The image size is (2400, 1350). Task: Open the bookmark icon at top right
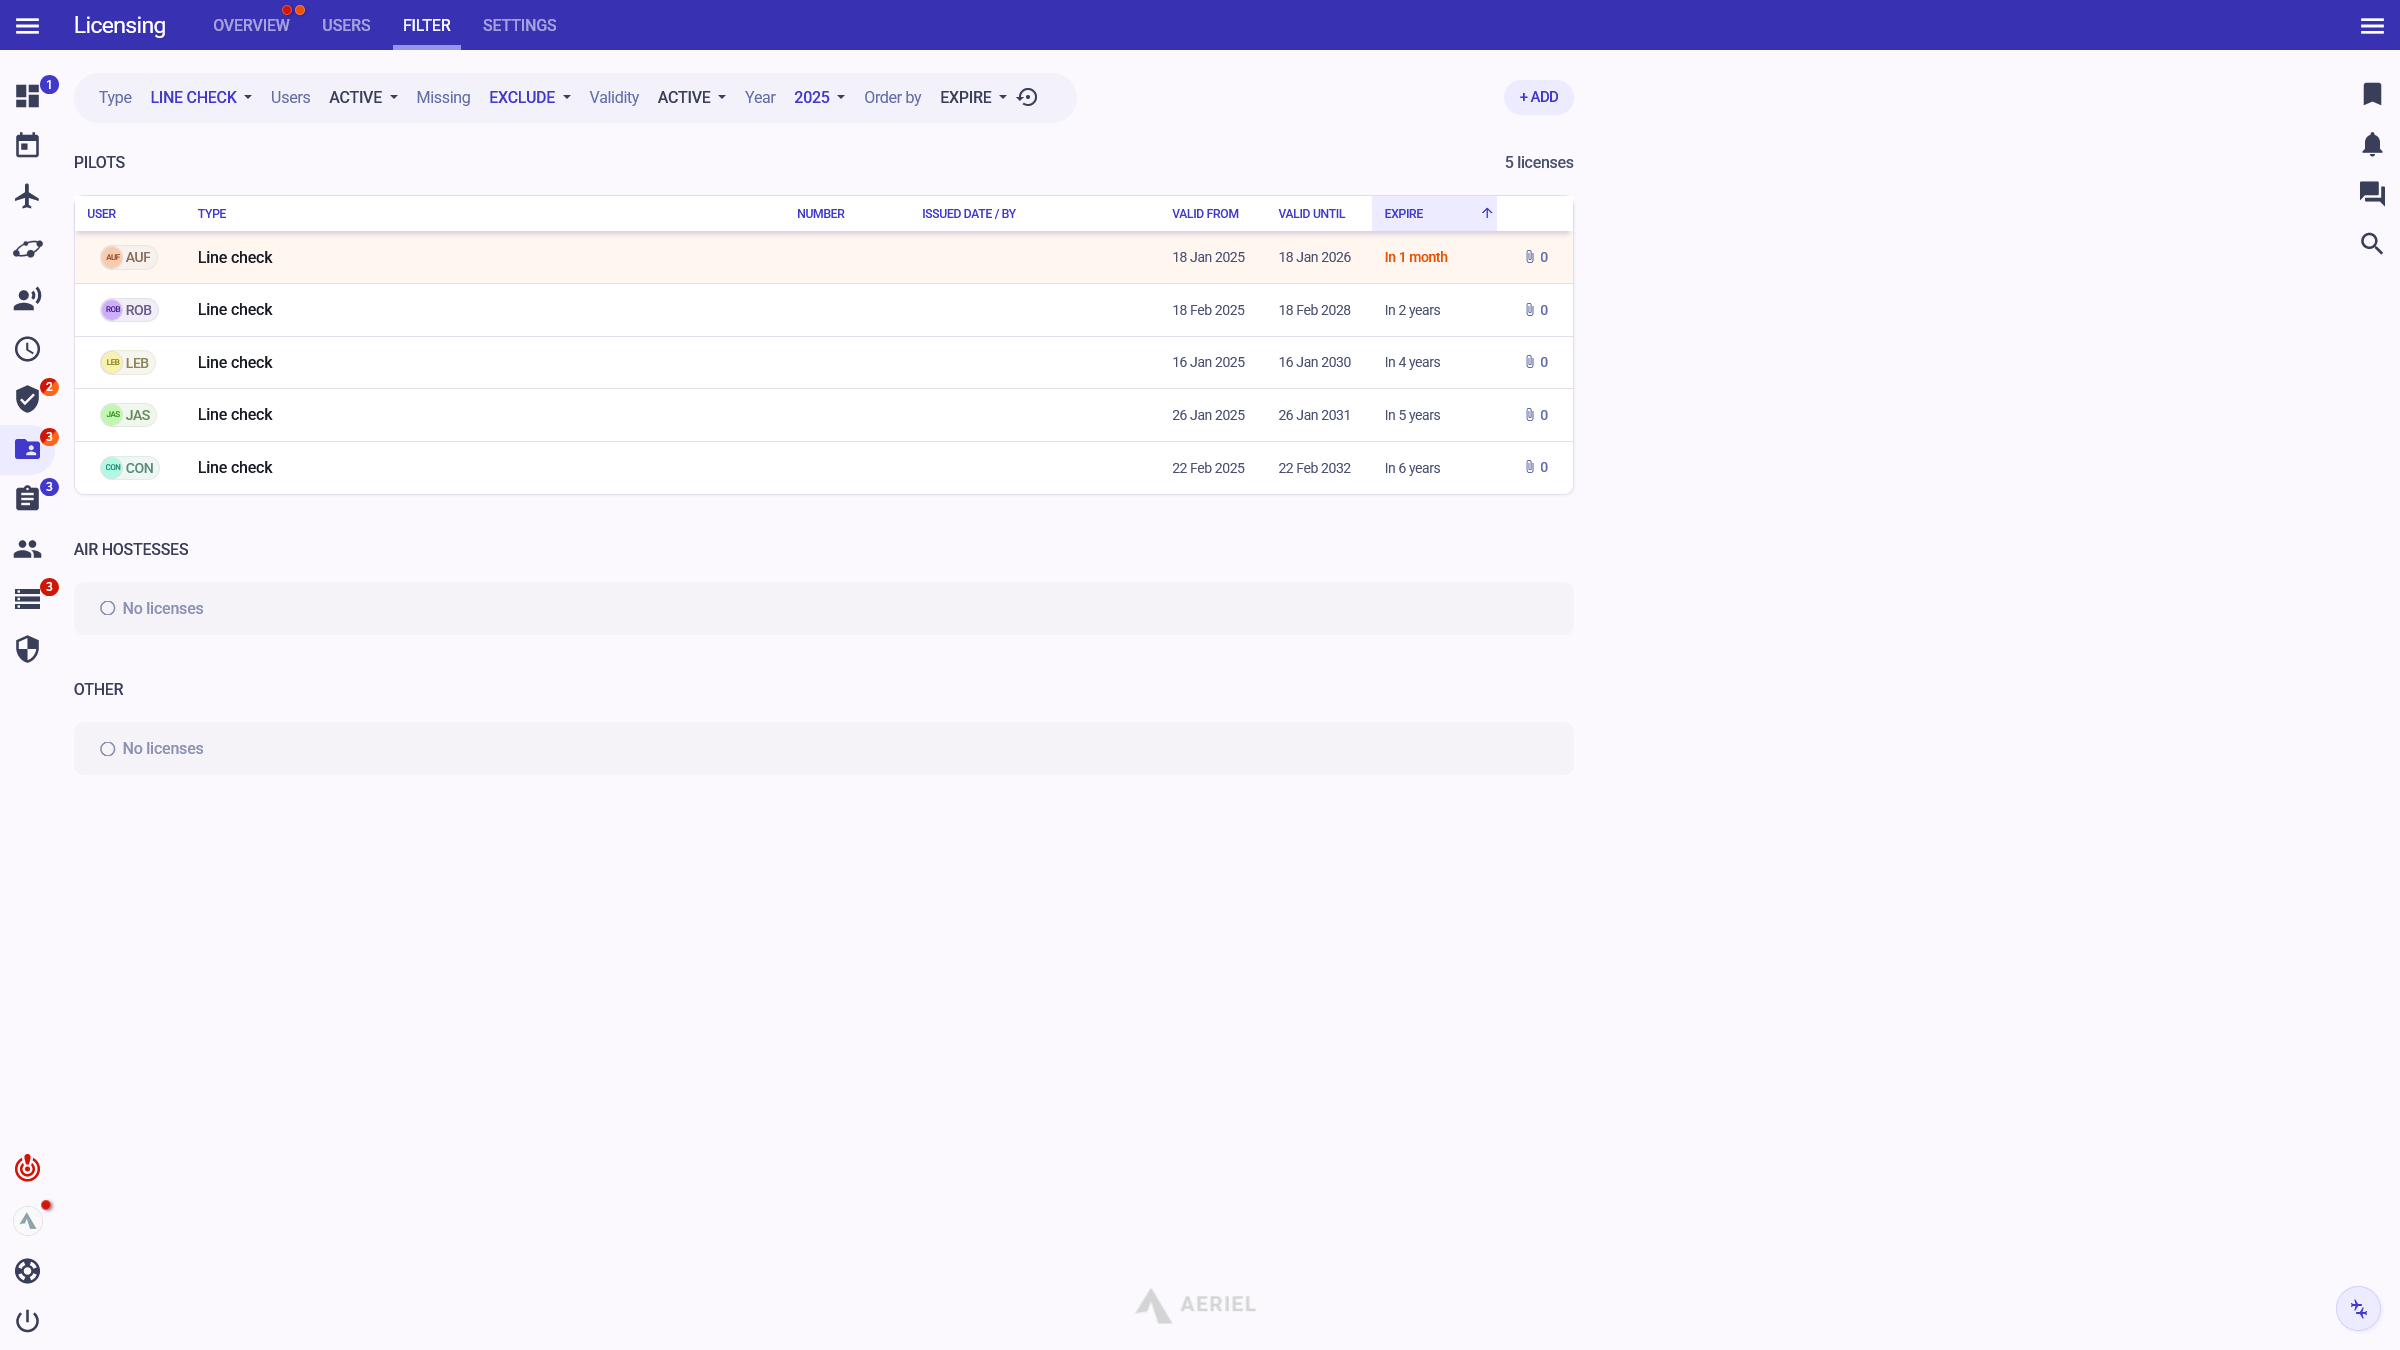click(2372, 94)
